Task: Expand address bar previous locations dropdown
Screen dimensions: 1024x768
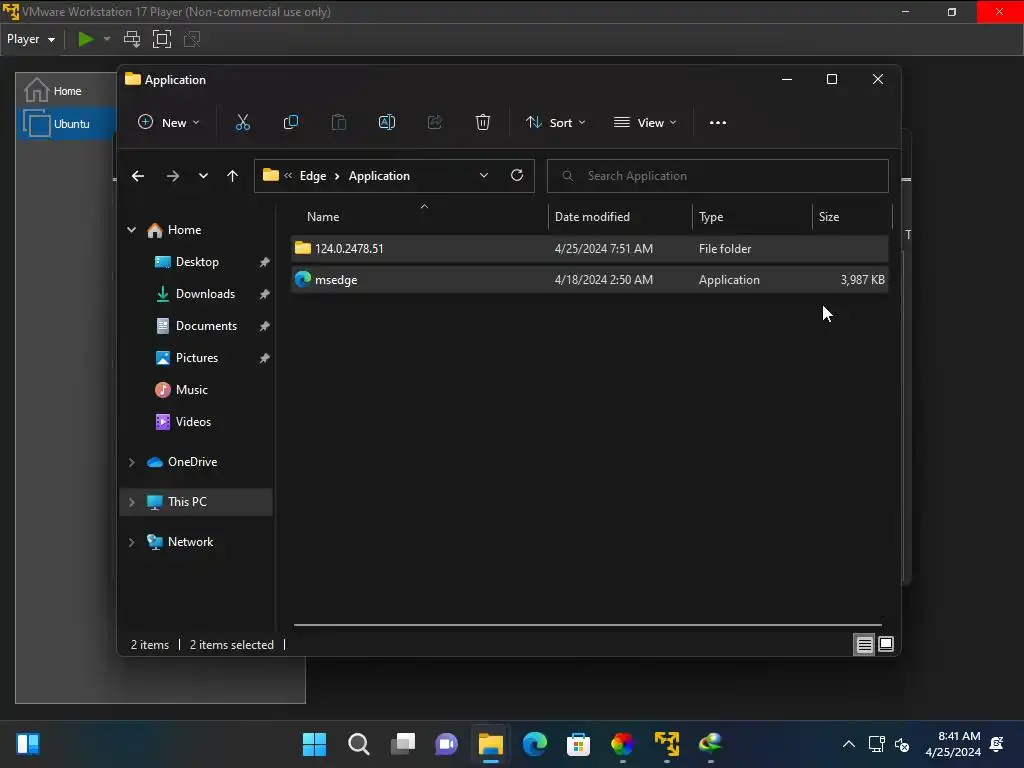Action: [484, 175]
